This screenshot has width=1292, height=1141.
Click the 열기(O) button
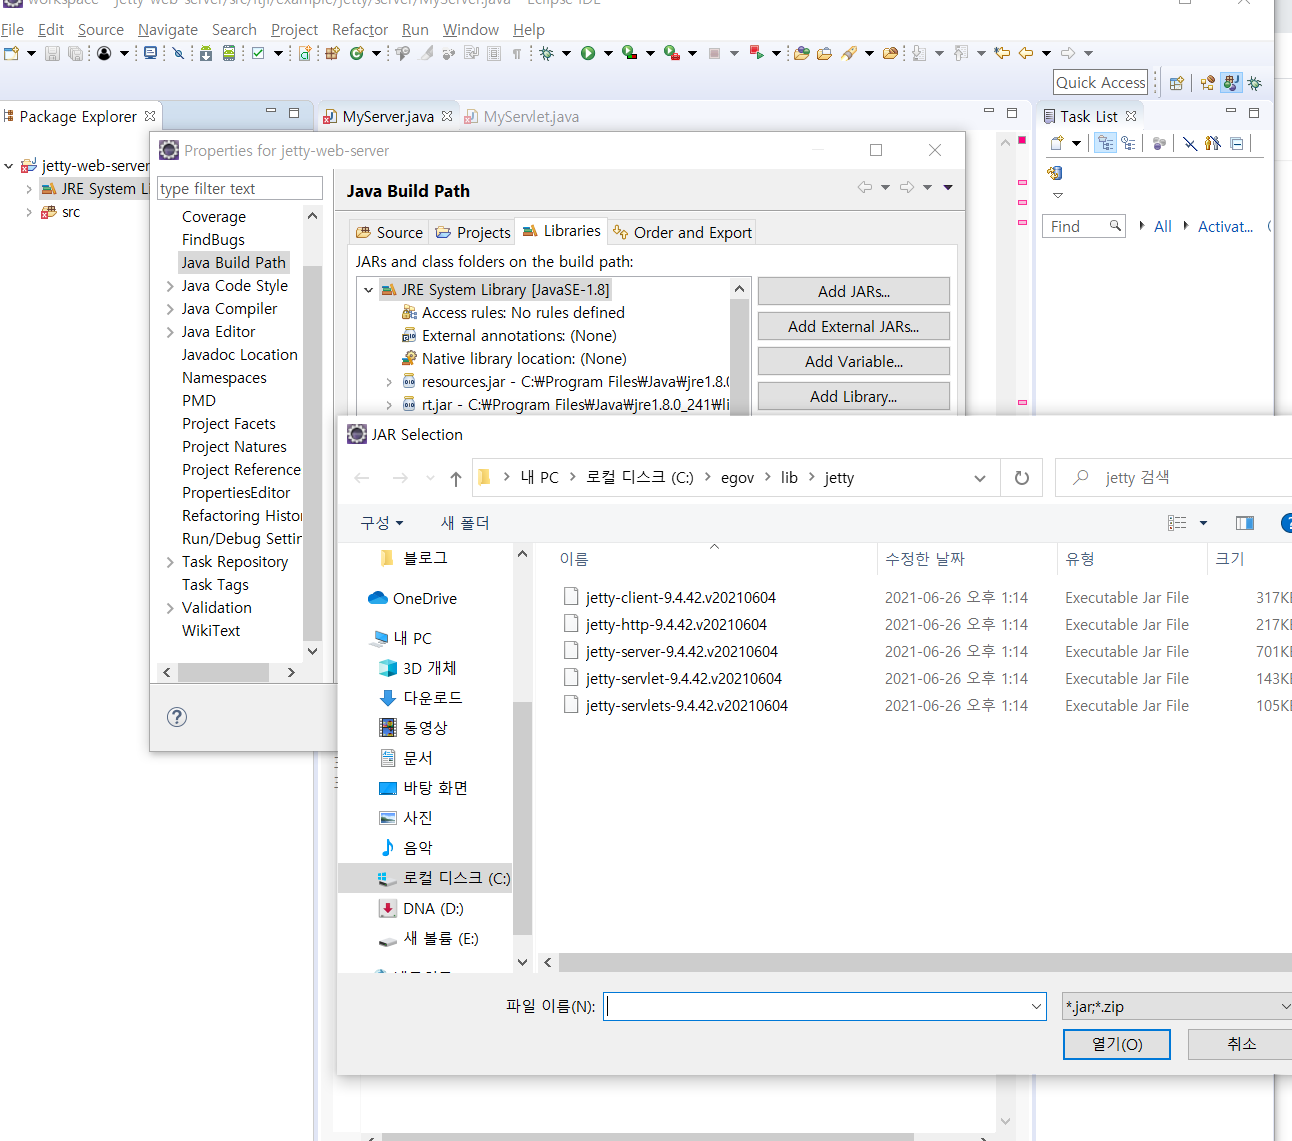coord(1117,1044)
